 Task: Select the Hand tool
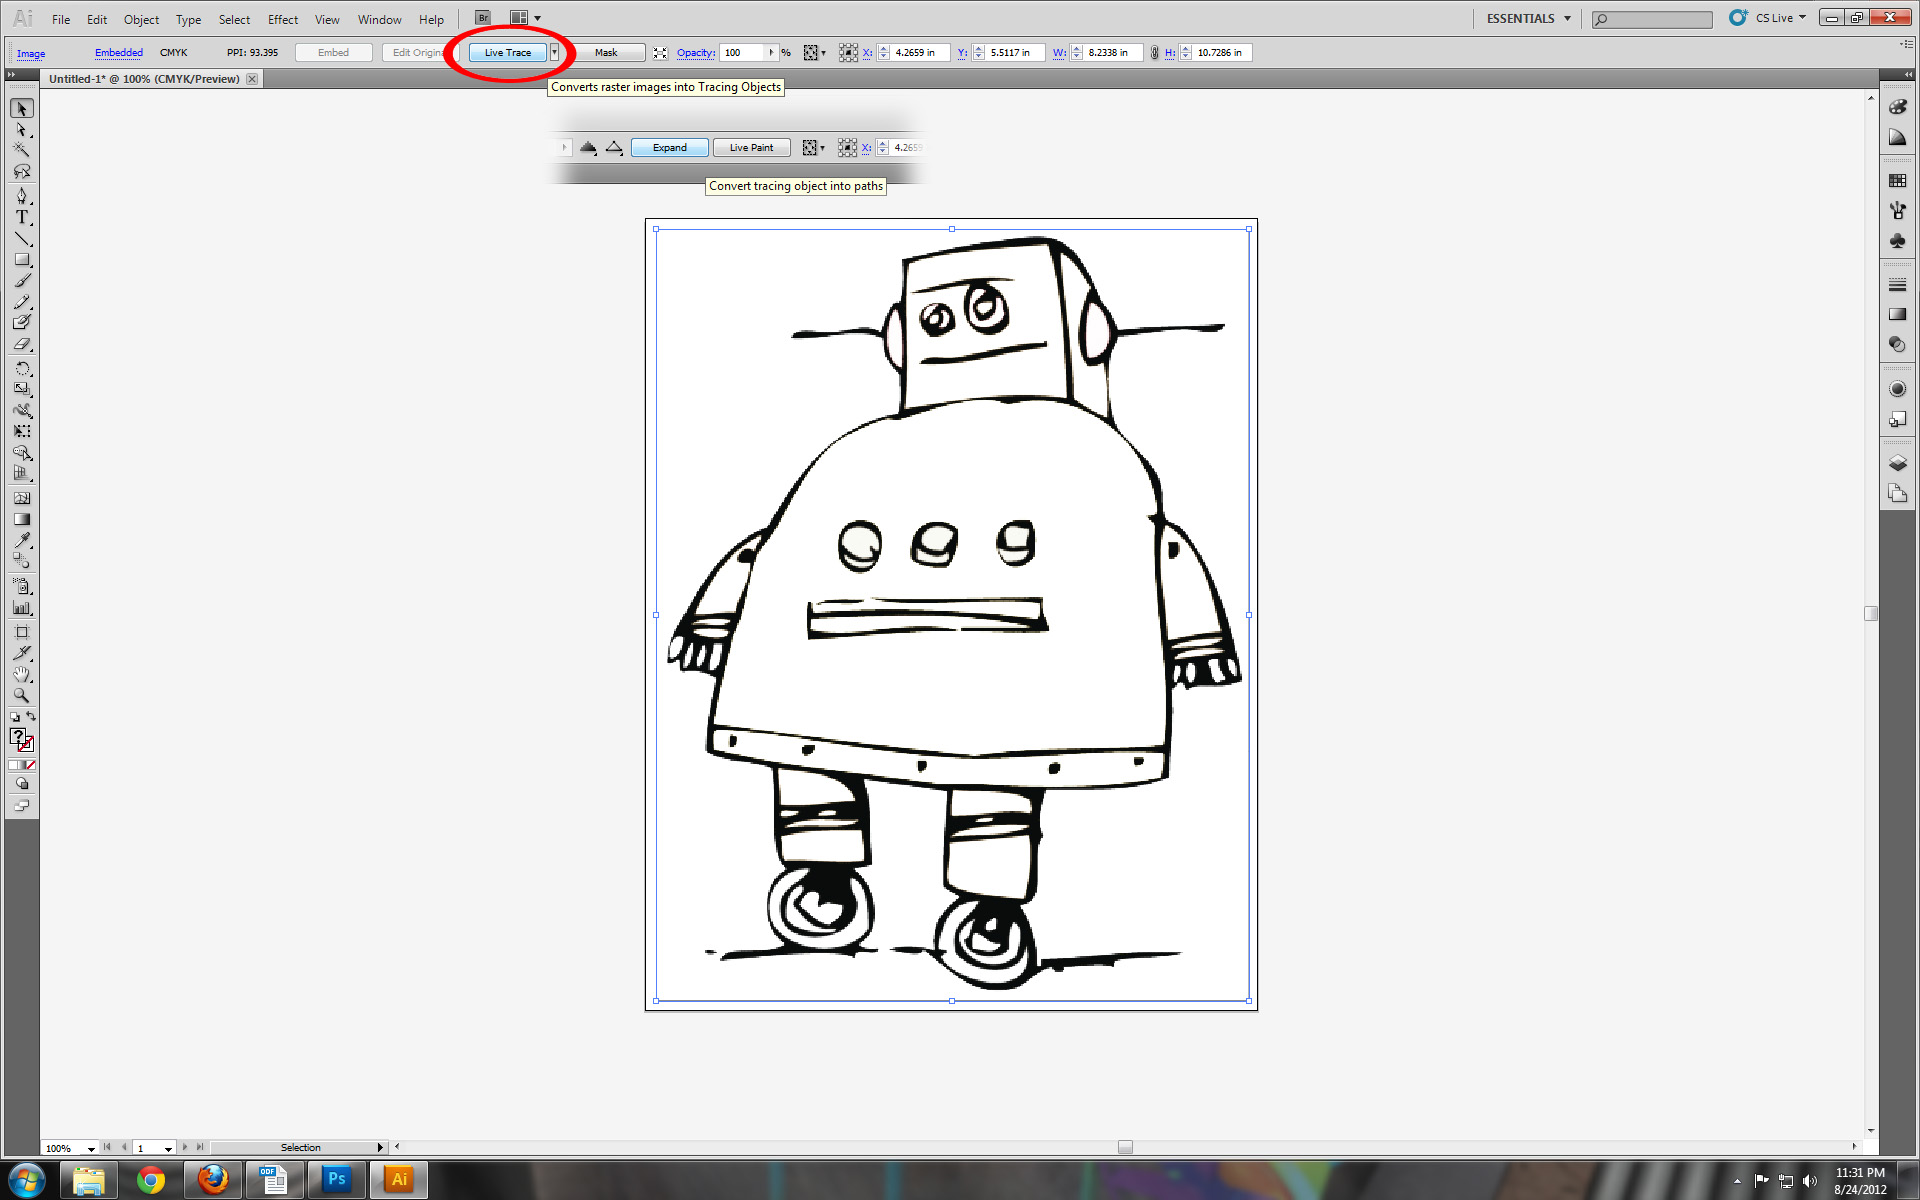point(22,674)
